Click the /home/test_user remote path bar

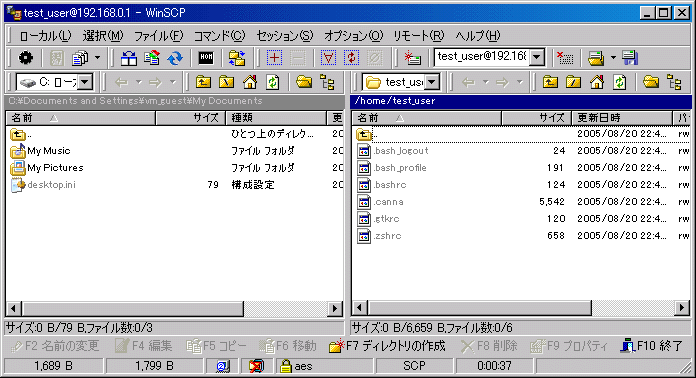[x=521, y=101]
